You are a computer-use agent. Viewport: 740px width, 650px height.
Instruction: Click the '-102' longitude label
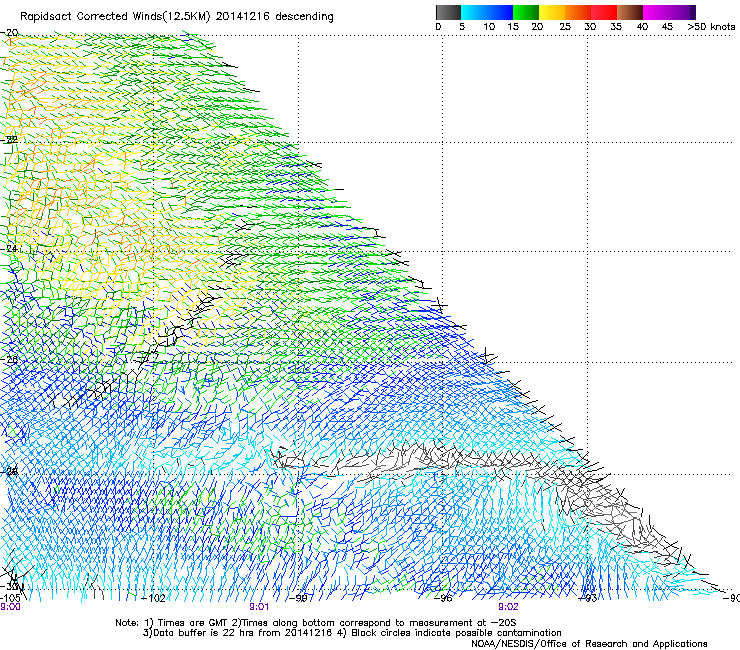click(x=154, y=598)
